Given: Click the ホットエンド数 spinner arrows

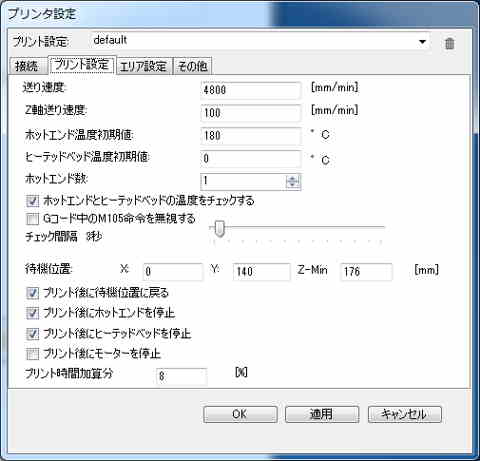Looking at the screenshot, I should tap(293, 181).
